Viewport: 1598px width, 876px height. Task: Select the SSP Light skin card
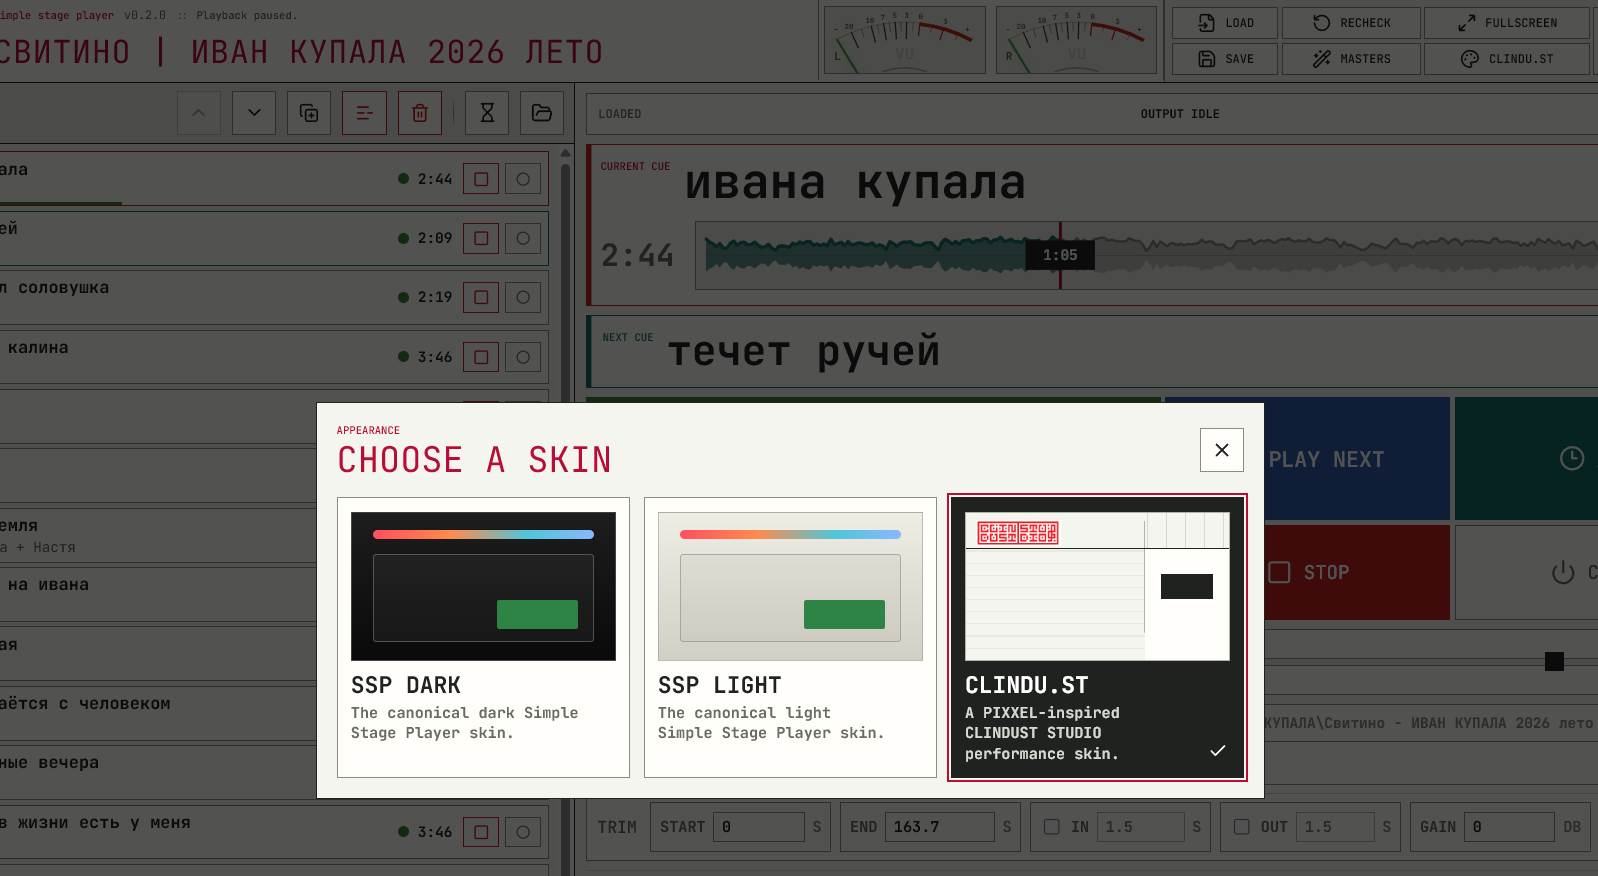[x=790, y=637]
